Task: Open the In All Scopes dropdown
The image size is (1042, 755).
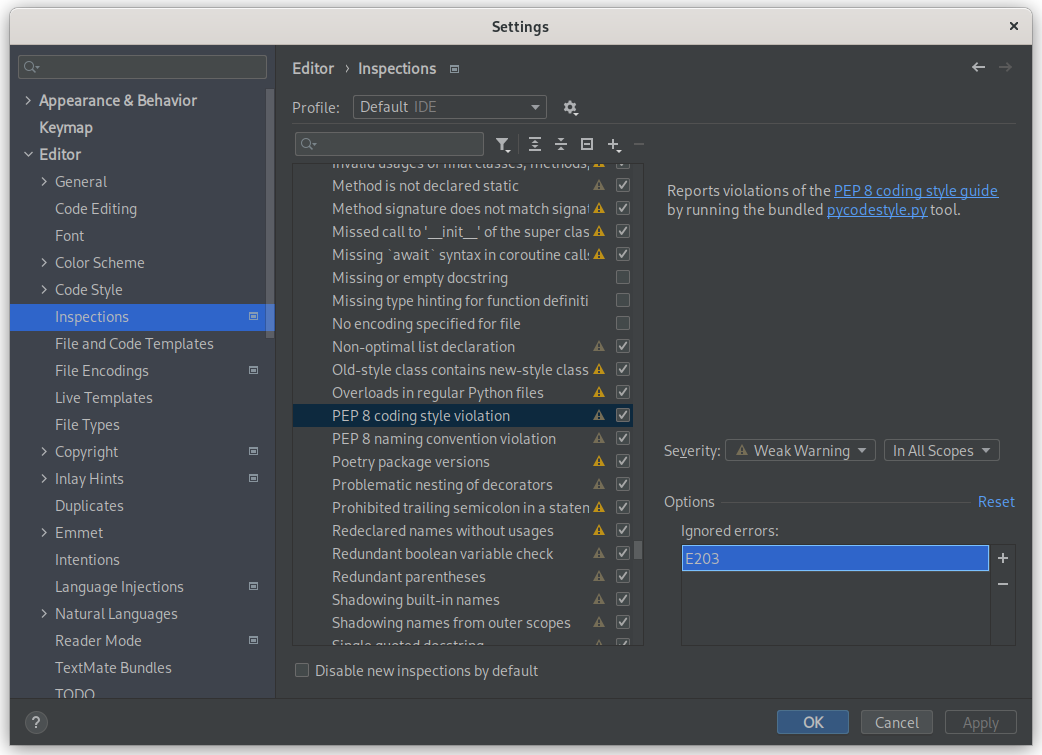Action: coord(942,451)
